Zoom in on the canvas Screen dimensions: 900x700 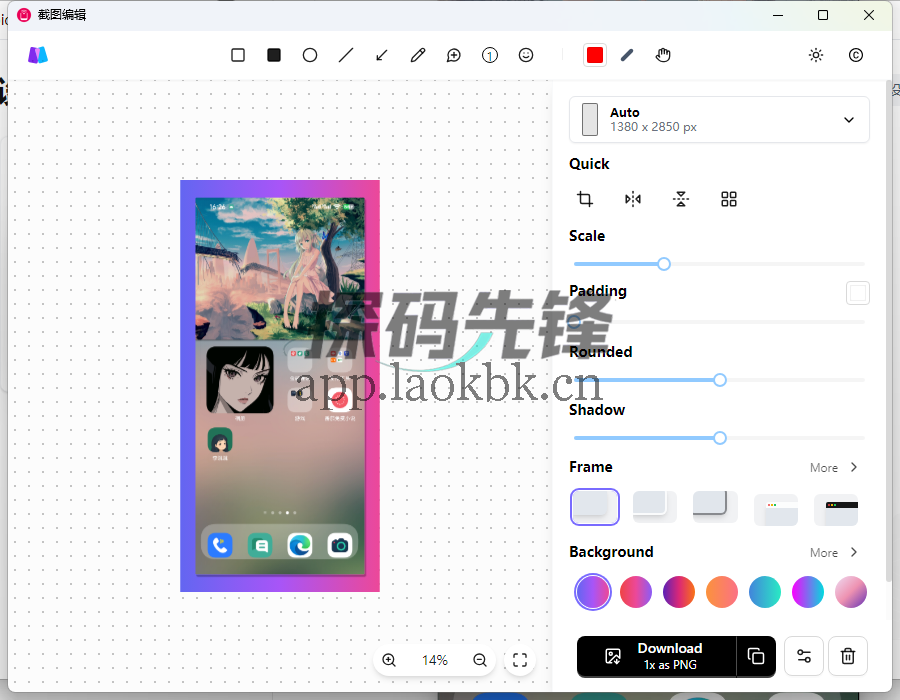coord(389,660)
